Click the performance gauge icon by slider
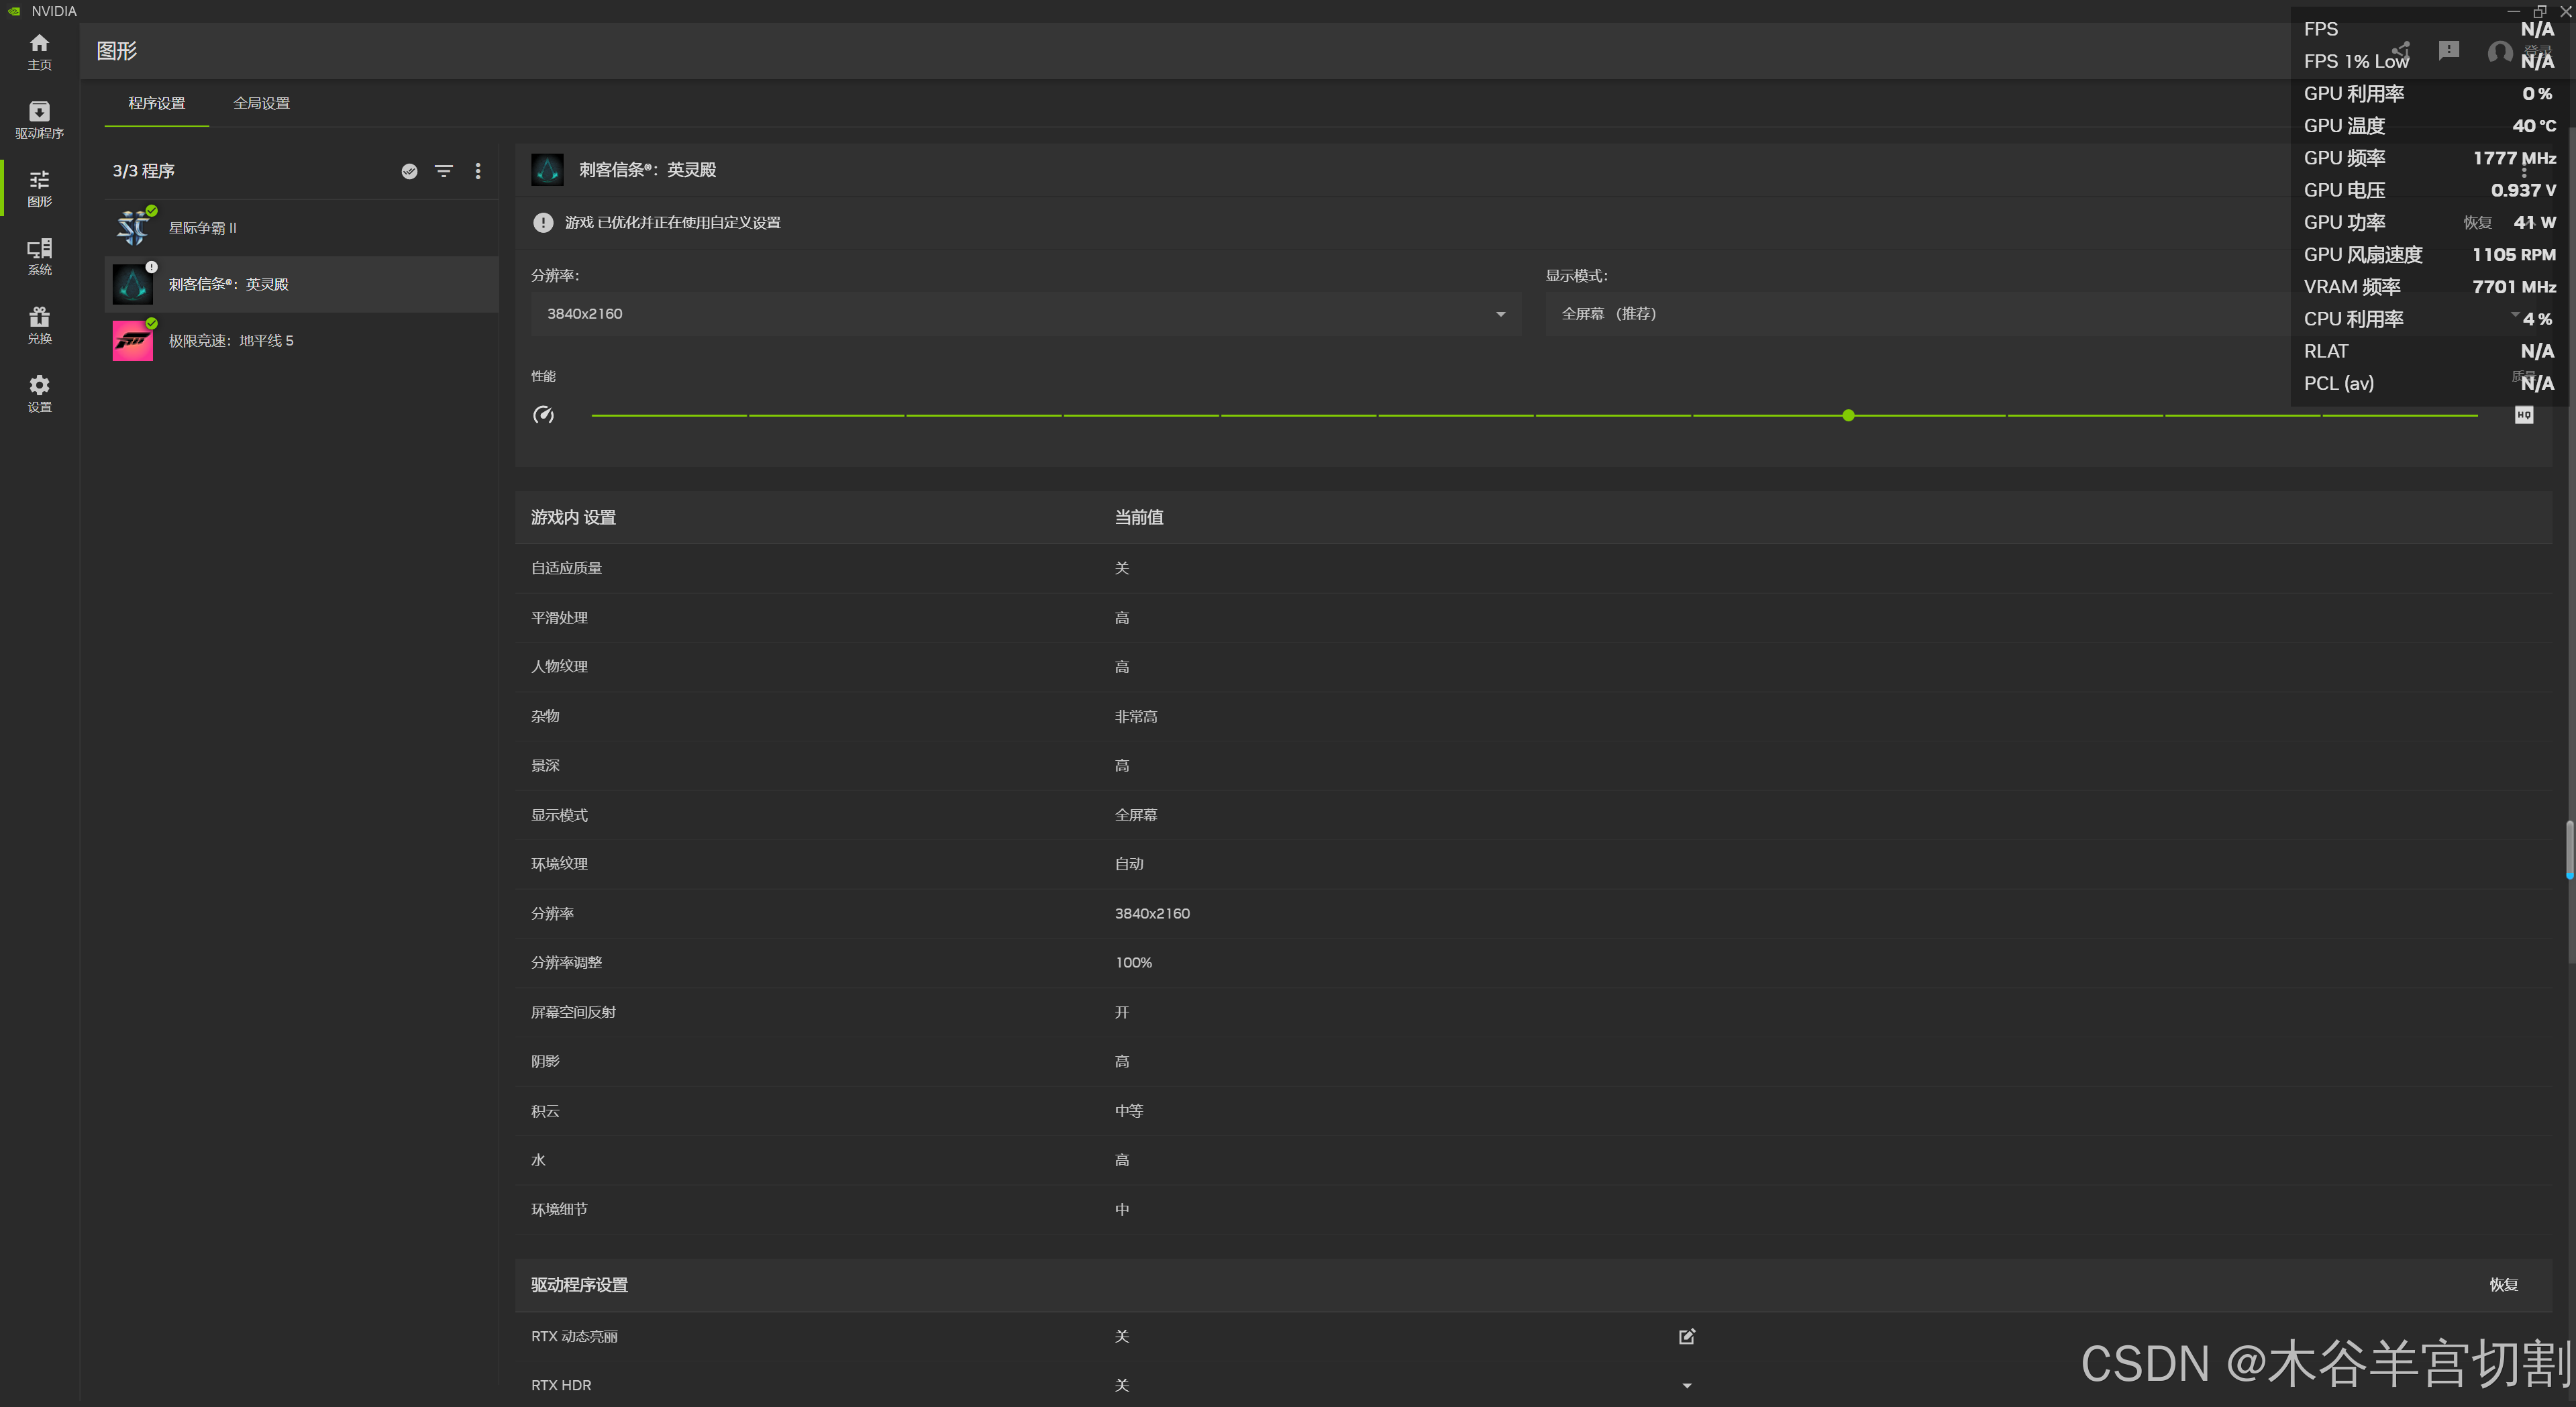 [x=543, y=415]
